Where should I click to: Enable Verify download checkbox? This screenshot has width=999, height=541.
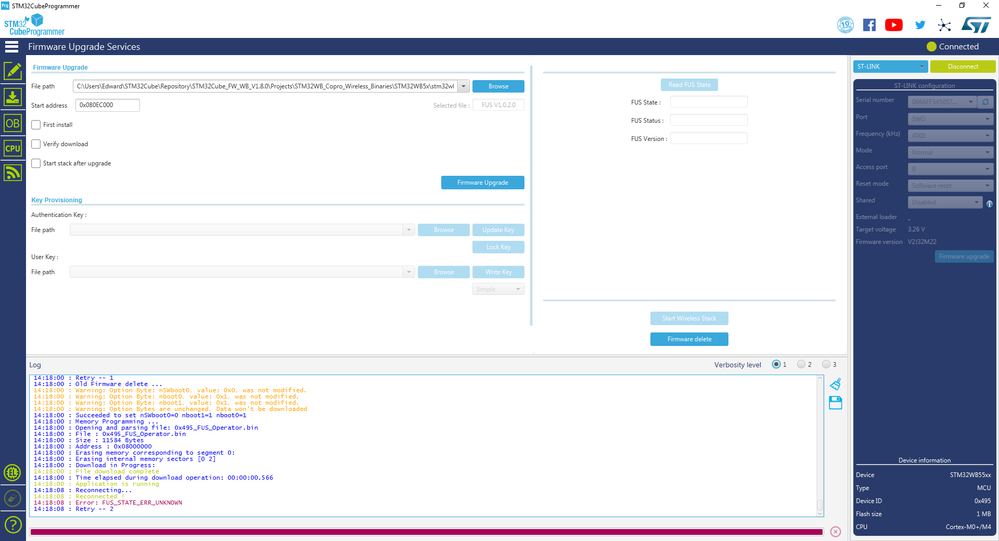click(36, 144)
